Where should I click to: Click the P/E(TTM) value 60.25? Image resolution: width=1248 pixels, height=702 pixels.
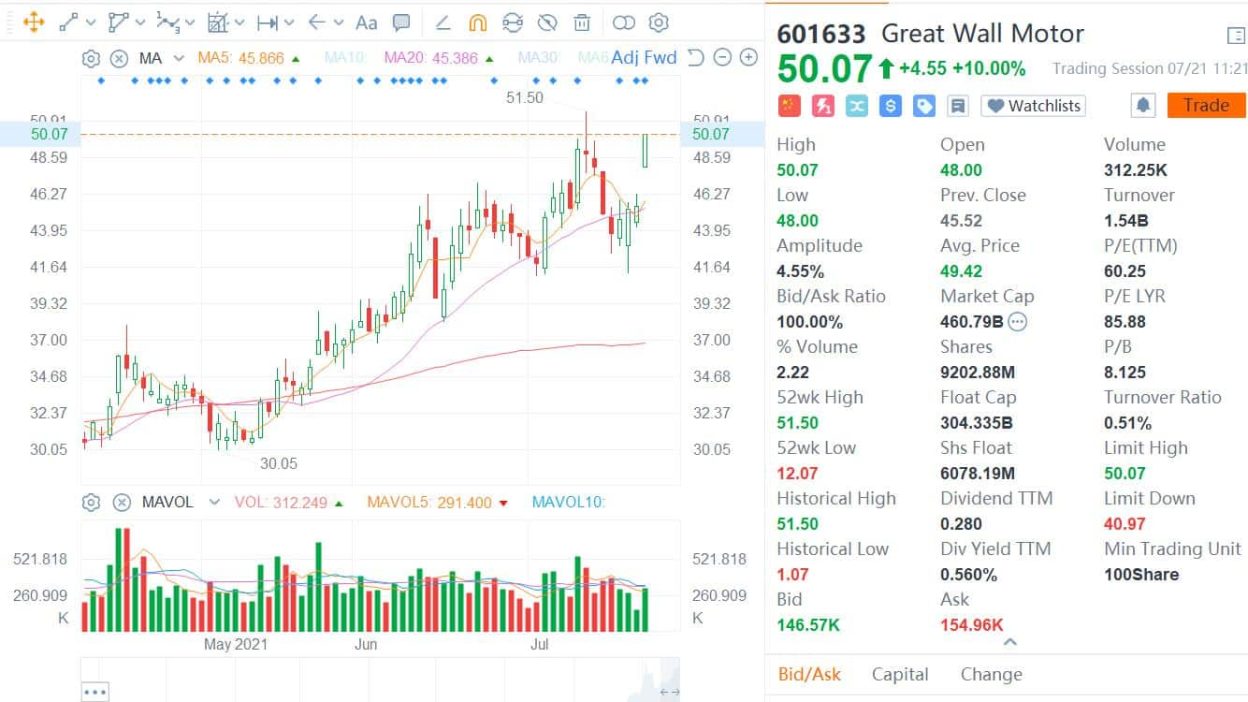coord(1125,271)
